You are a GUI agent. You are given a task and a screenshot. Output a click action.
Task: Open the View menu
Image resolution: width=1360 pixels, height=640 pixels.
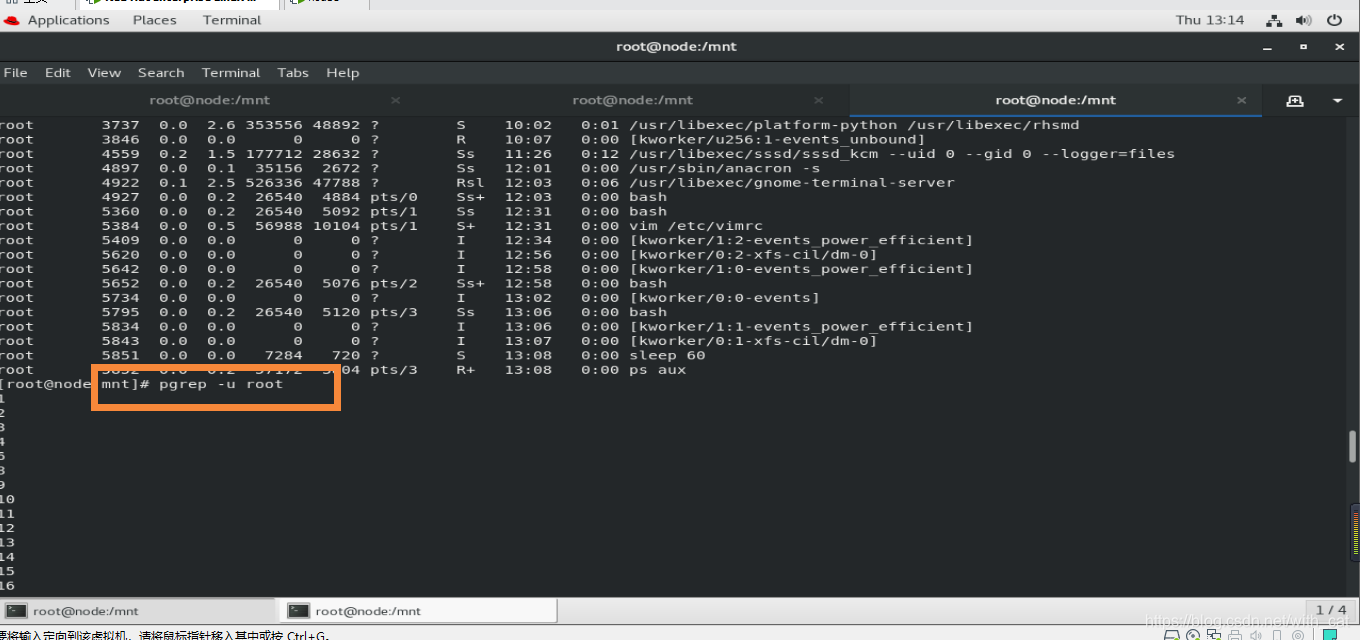click(x=104, y=73)
